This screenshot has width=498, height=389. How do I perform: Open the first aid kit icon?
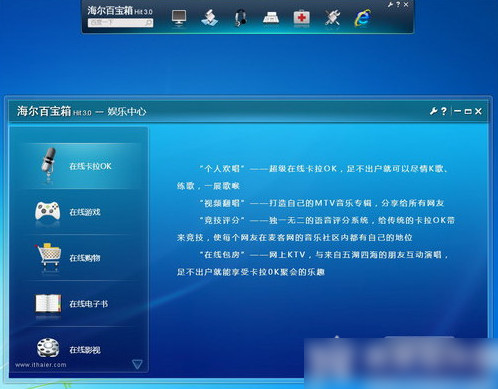coord(302,17)
